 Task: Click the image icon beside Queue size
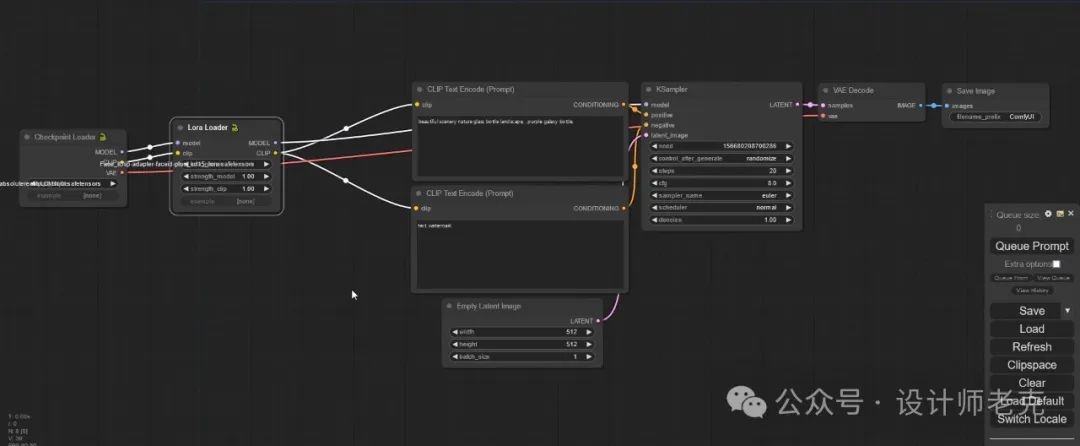1060,214
